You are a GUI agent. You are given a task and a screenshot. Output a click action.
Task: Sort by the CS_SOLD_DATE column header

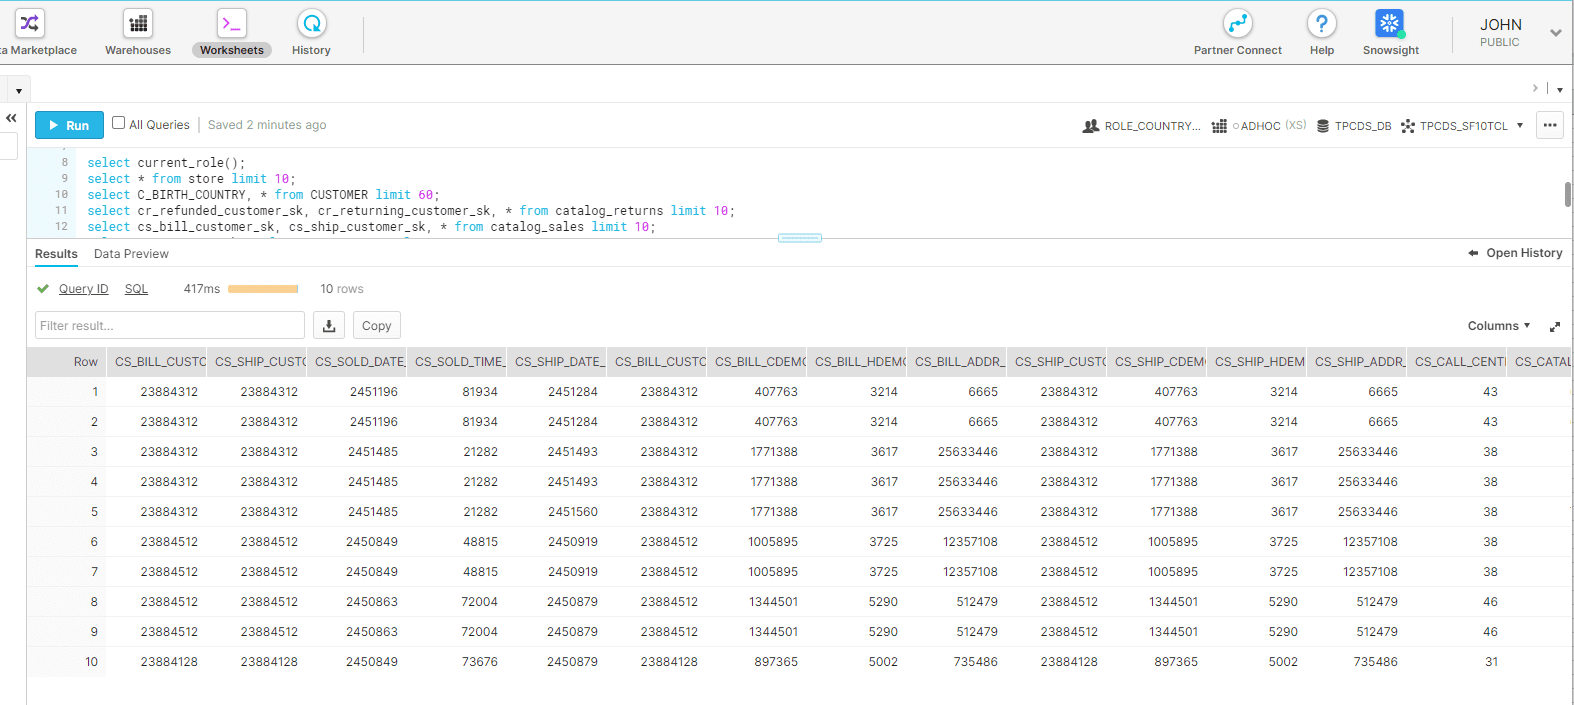[357, 362]
